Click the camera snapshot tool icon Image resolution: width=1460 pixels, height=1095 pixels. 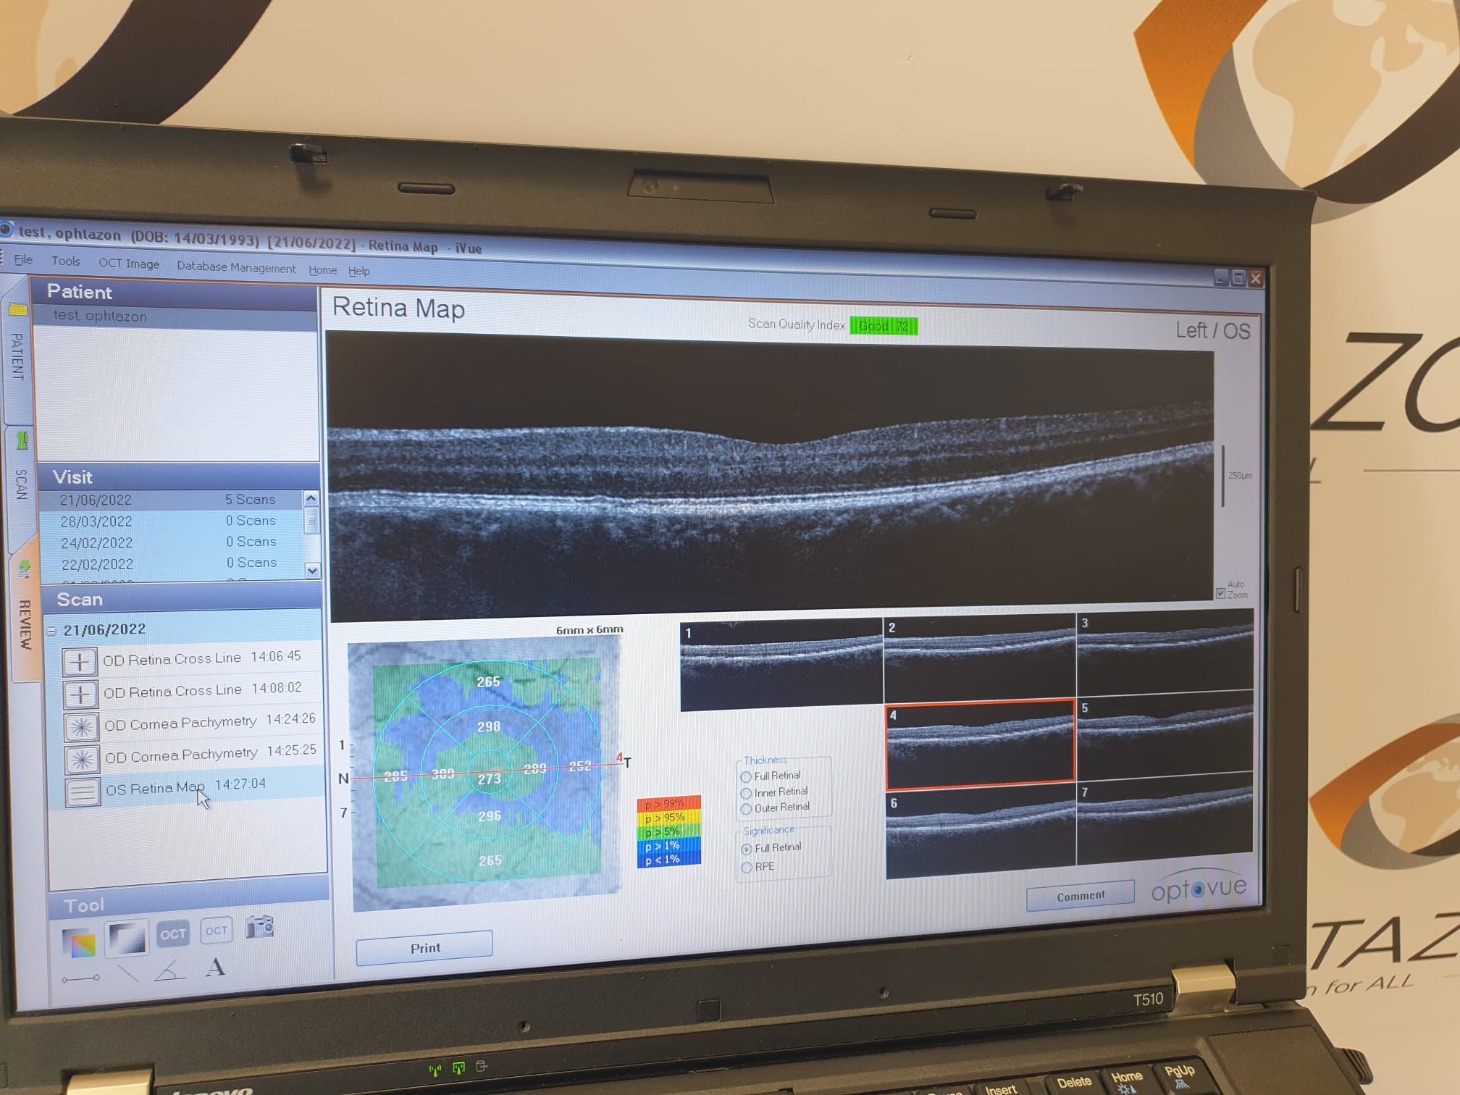260,927
